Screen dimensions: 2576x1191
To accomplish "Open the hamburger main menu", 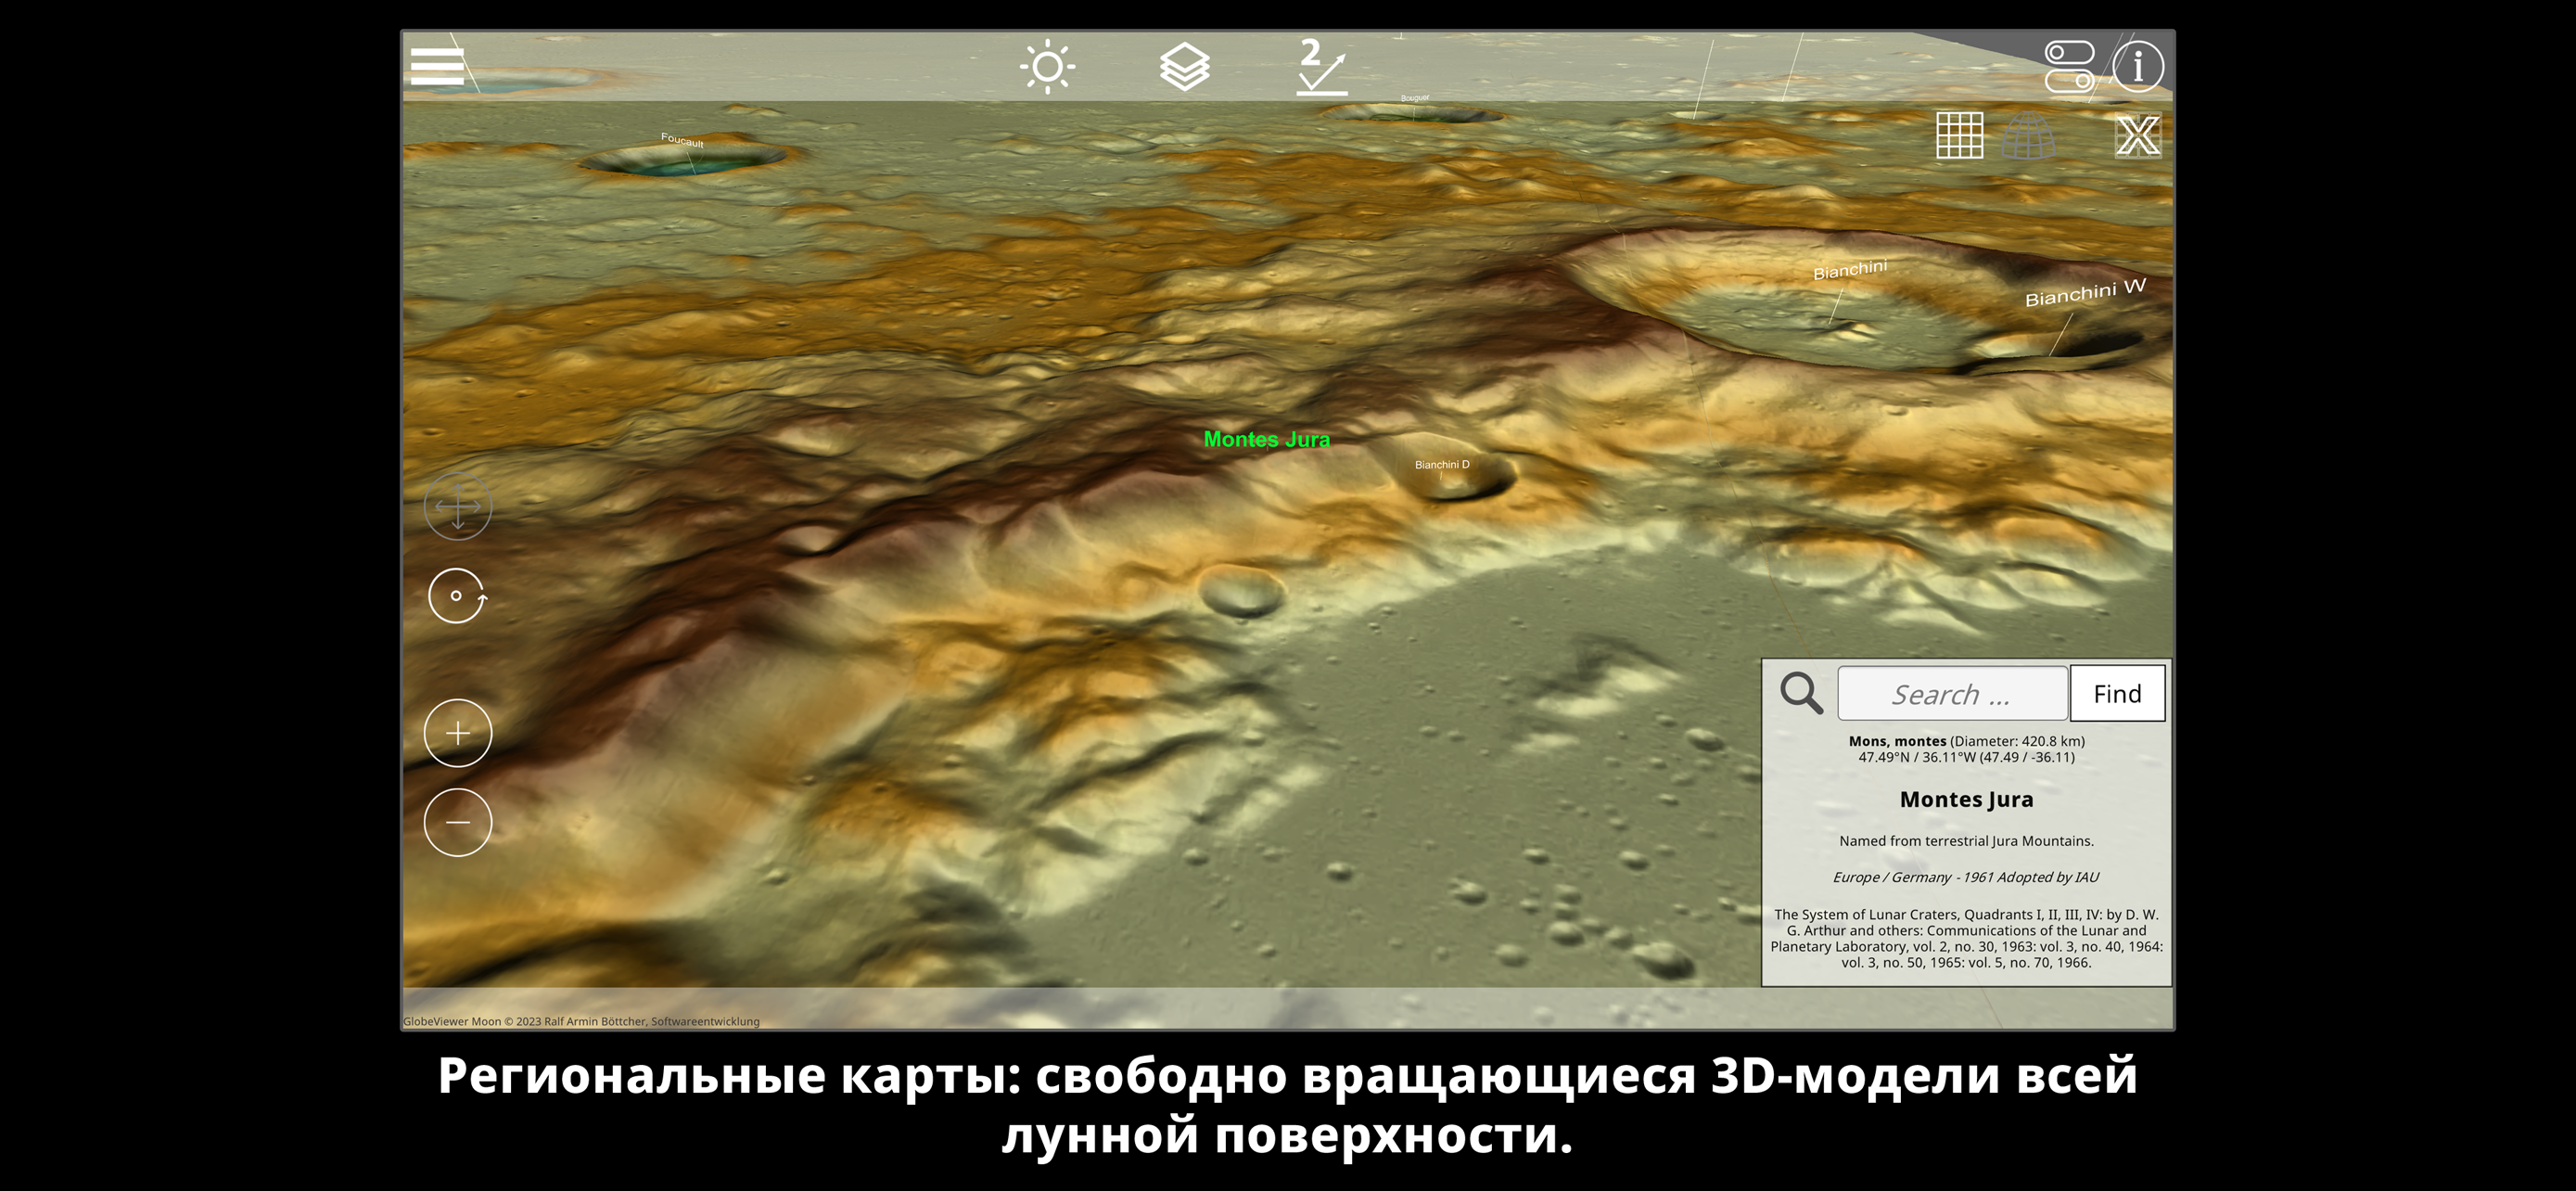I will point(437,66).
